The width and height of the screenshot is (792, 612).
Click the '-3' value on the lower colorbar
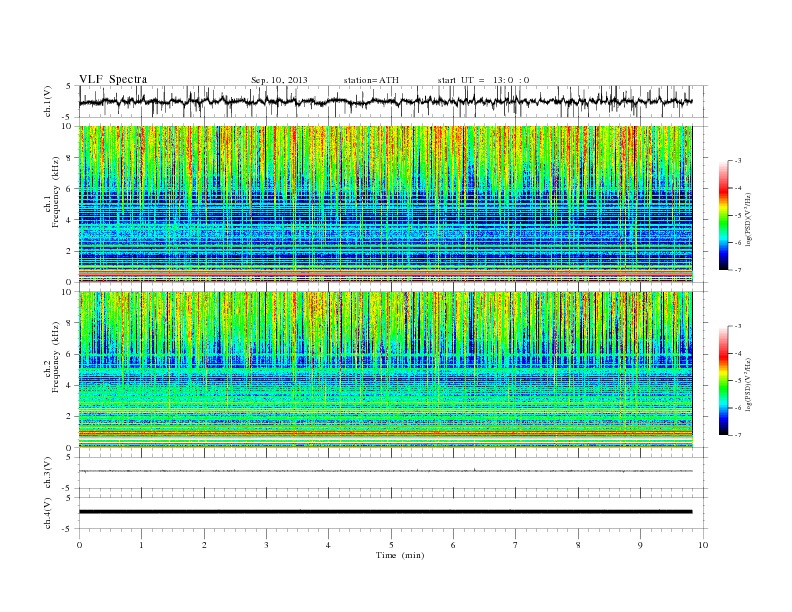(x=737, y=326)
